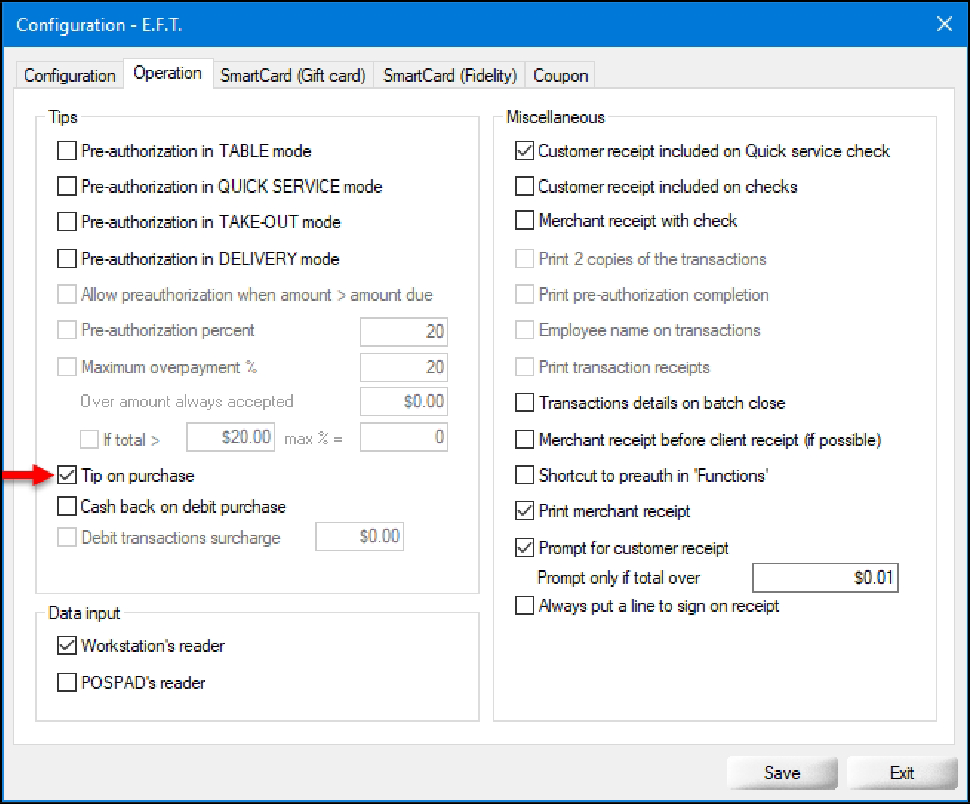Enable Cash back on debit purchase
Screen dimensions: 970x804
coord(67,507)
